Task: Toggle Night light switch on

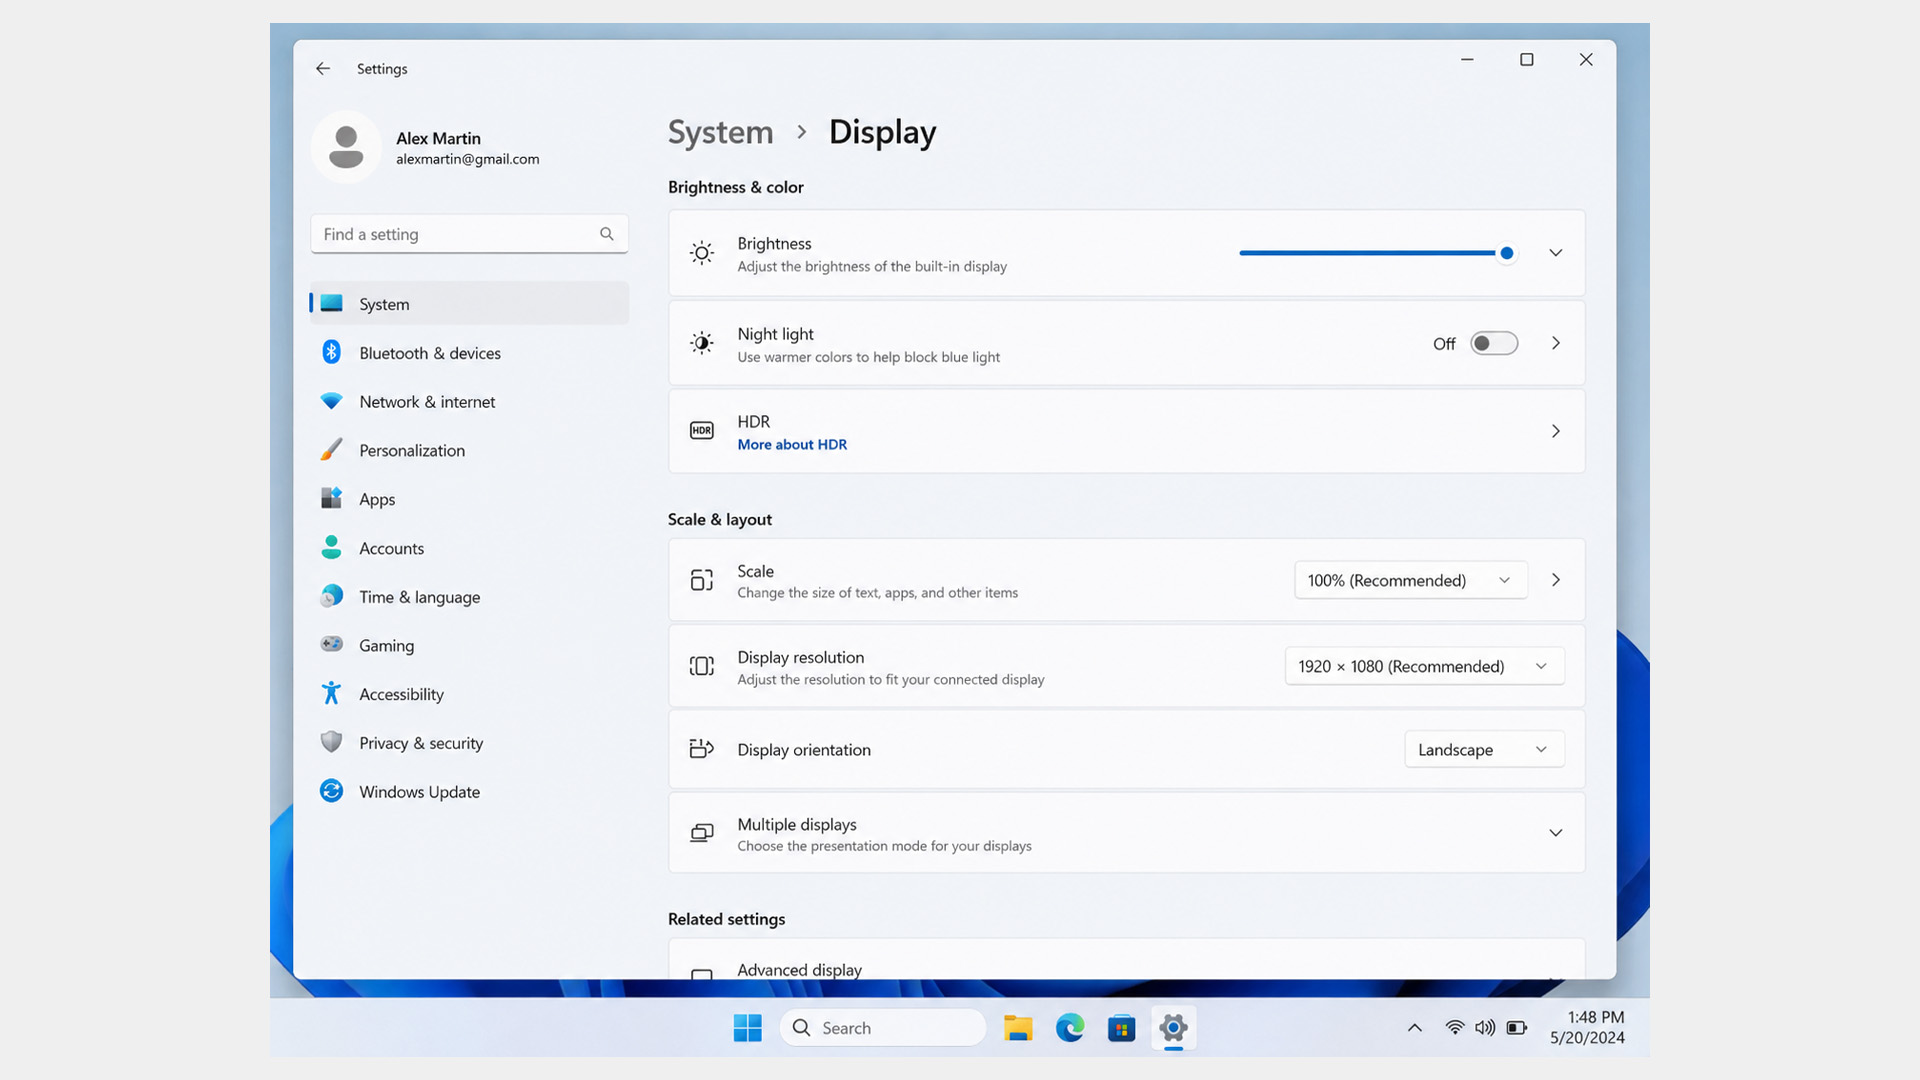Action: coord(1494,343)
